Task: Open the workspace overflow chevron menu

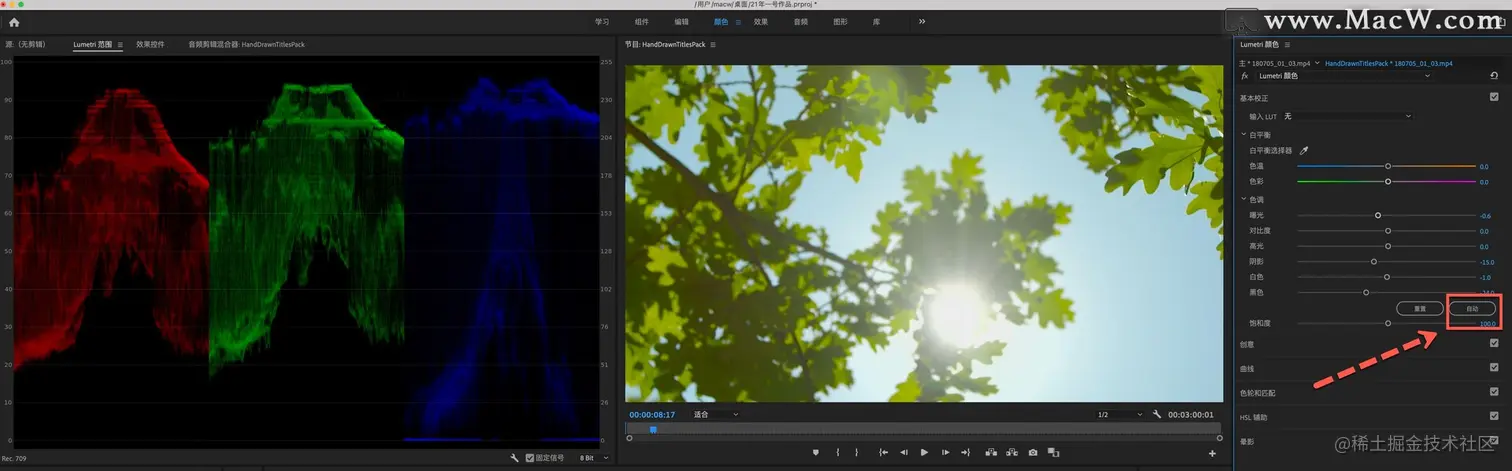Action: click(x=922, y=21)
